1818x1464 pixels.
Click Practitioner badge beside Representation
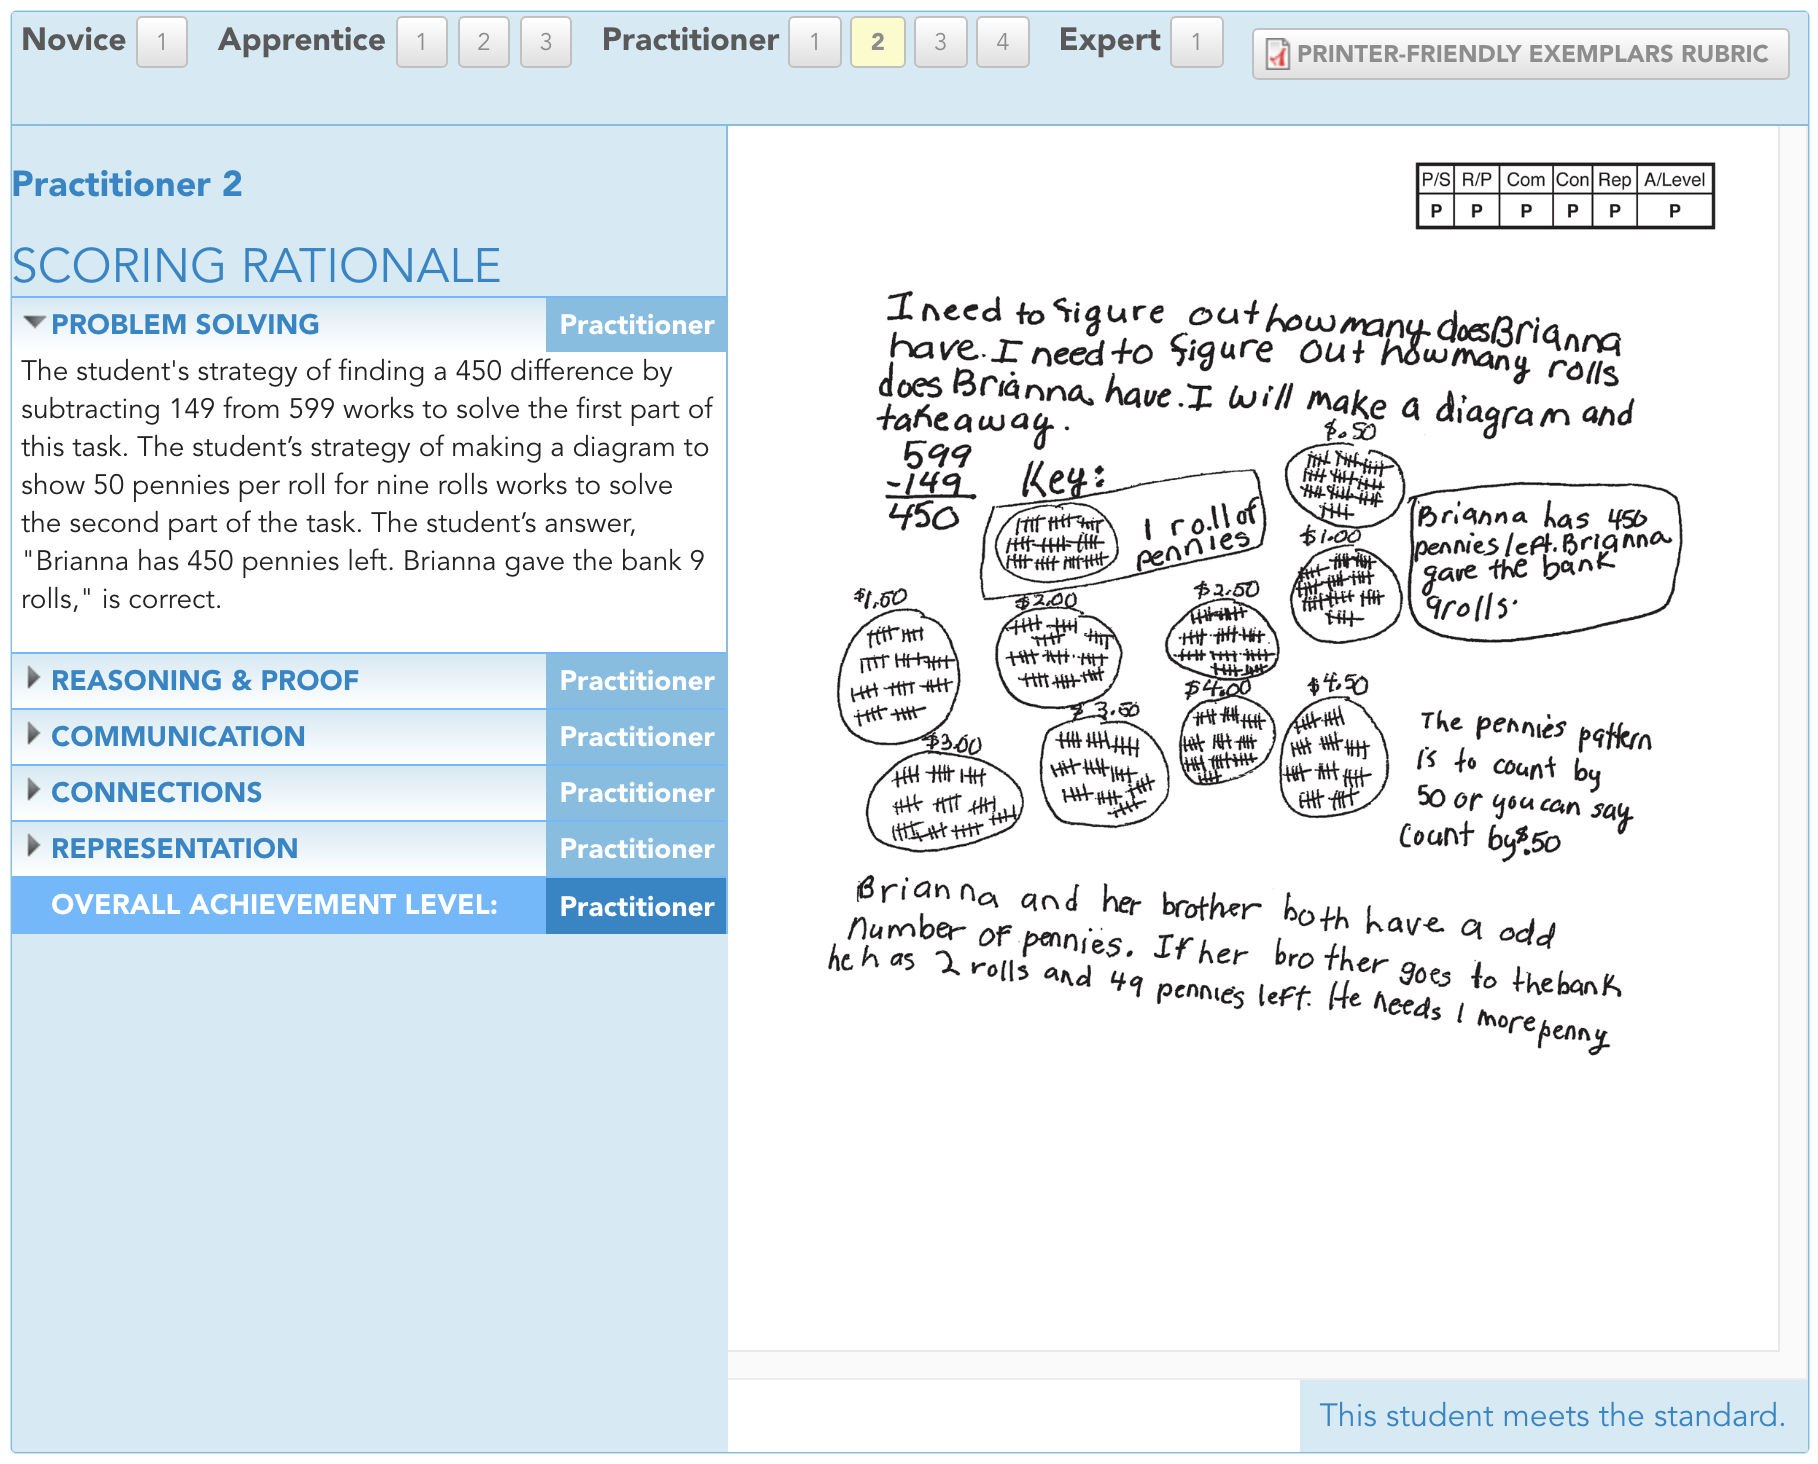636,849
